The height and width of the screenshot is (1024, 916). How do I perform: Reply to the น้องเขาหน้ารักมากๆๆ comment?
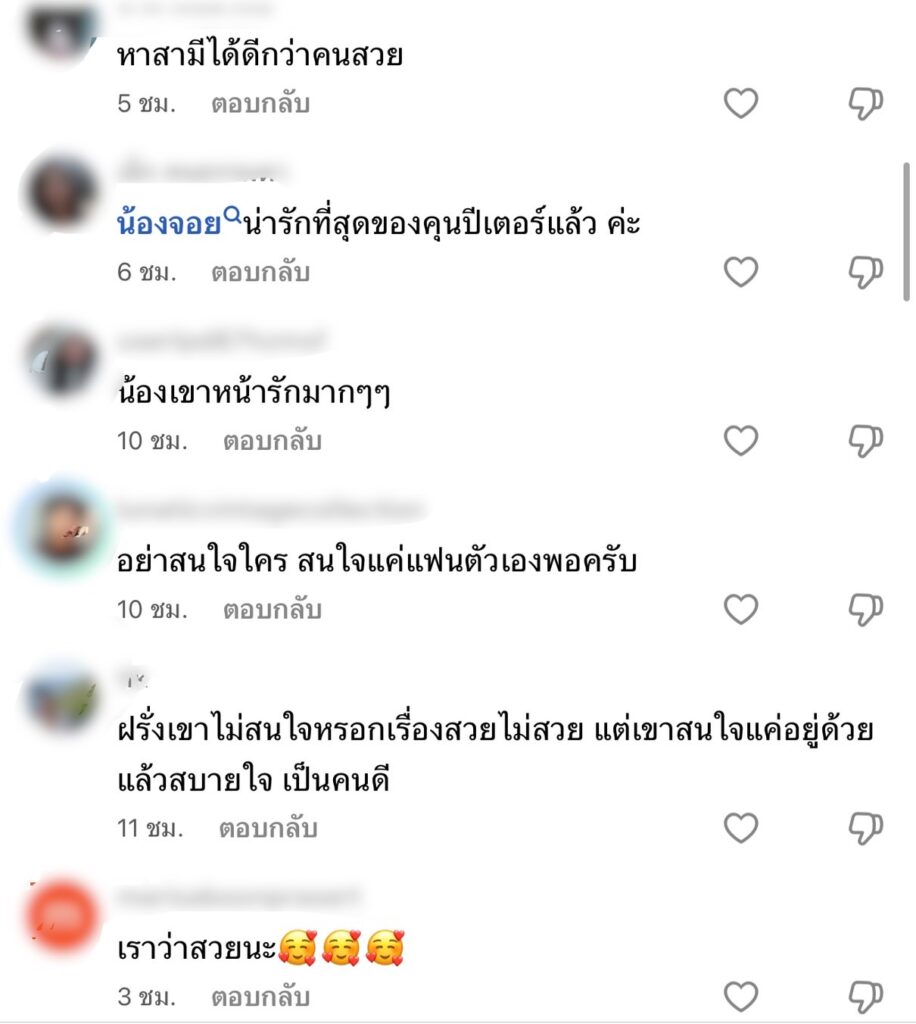coord(272,441)
